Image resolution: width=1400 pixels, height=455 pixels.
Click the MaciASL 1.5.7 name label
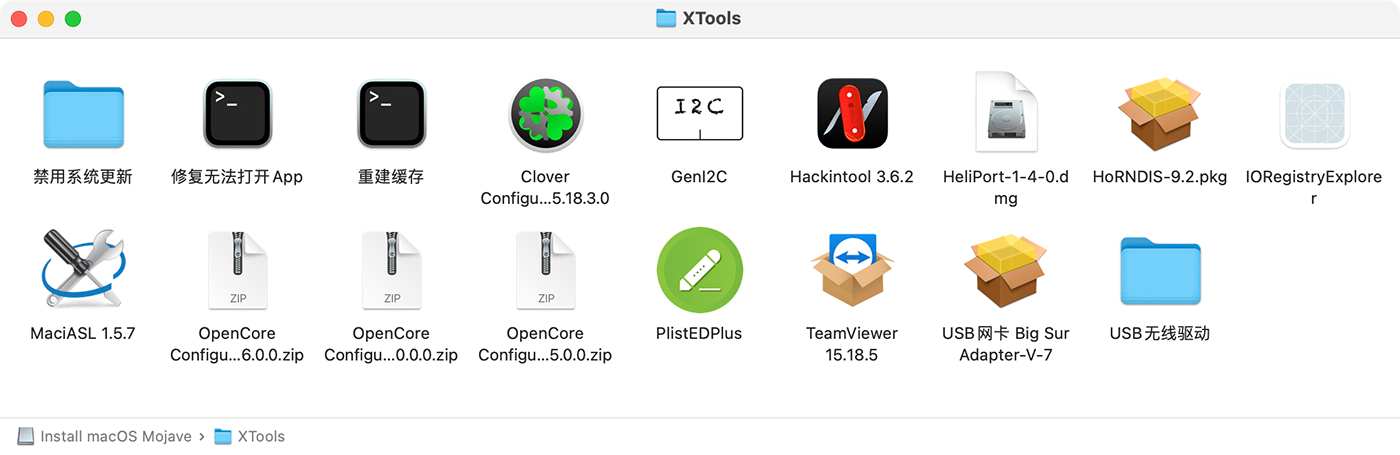(x=83, y=333)
